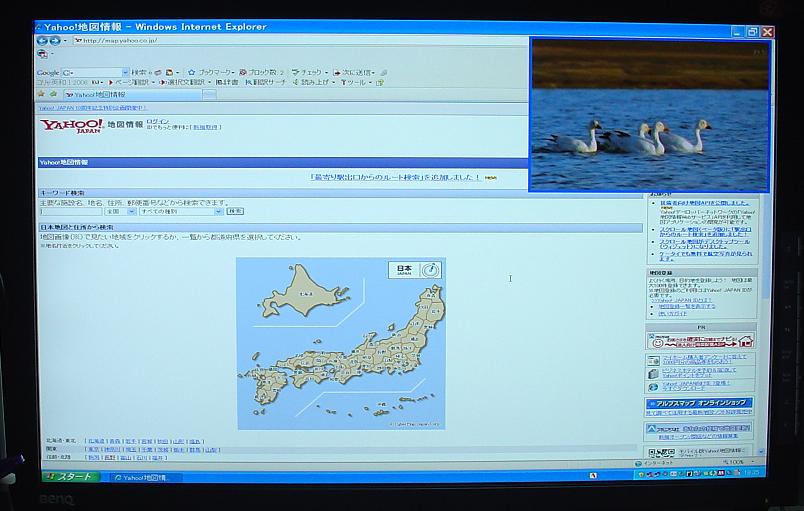
Task: Click the Google toolbar search box
Action: tap(95, 73)
